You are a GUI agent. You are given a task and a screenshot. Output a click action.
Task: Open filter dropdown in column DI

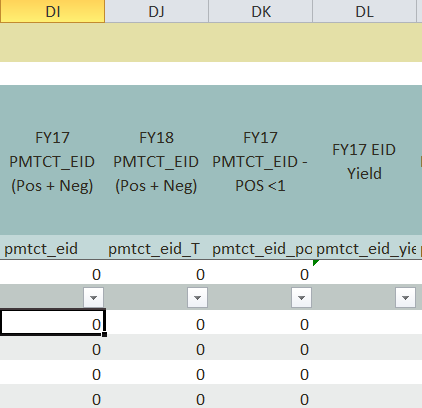pos(94,297)
